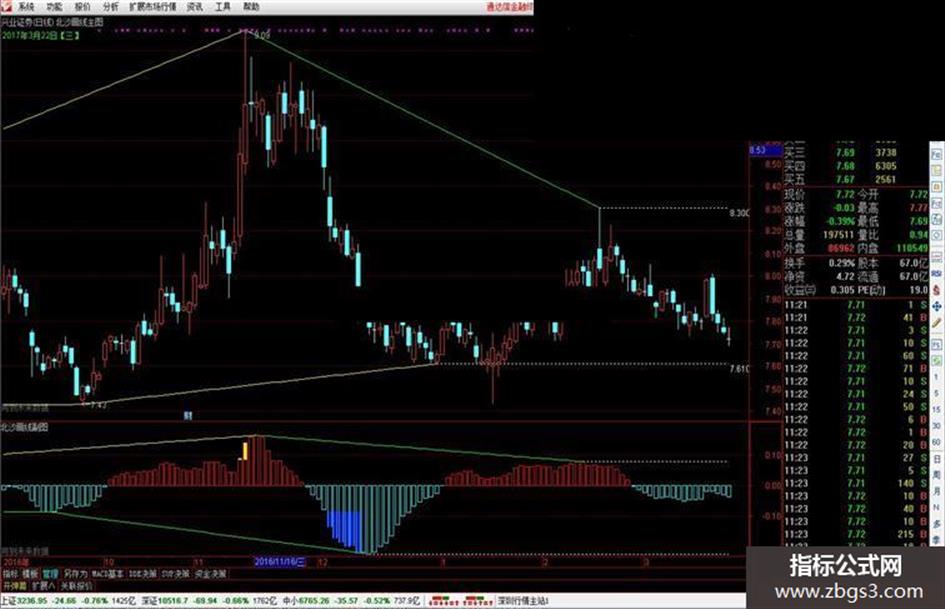The width and height of the screenshot is (945, 609).
Task: Click the chart picture icon in right sidebar
Action: click(937, 219)
